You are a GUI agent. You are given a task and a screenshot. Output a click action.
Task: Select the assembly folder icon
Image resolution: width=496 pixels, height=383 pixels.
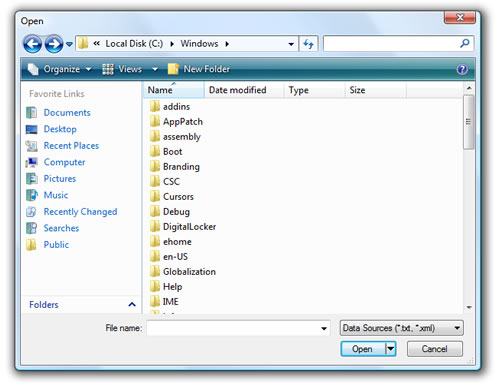[155, 136]
